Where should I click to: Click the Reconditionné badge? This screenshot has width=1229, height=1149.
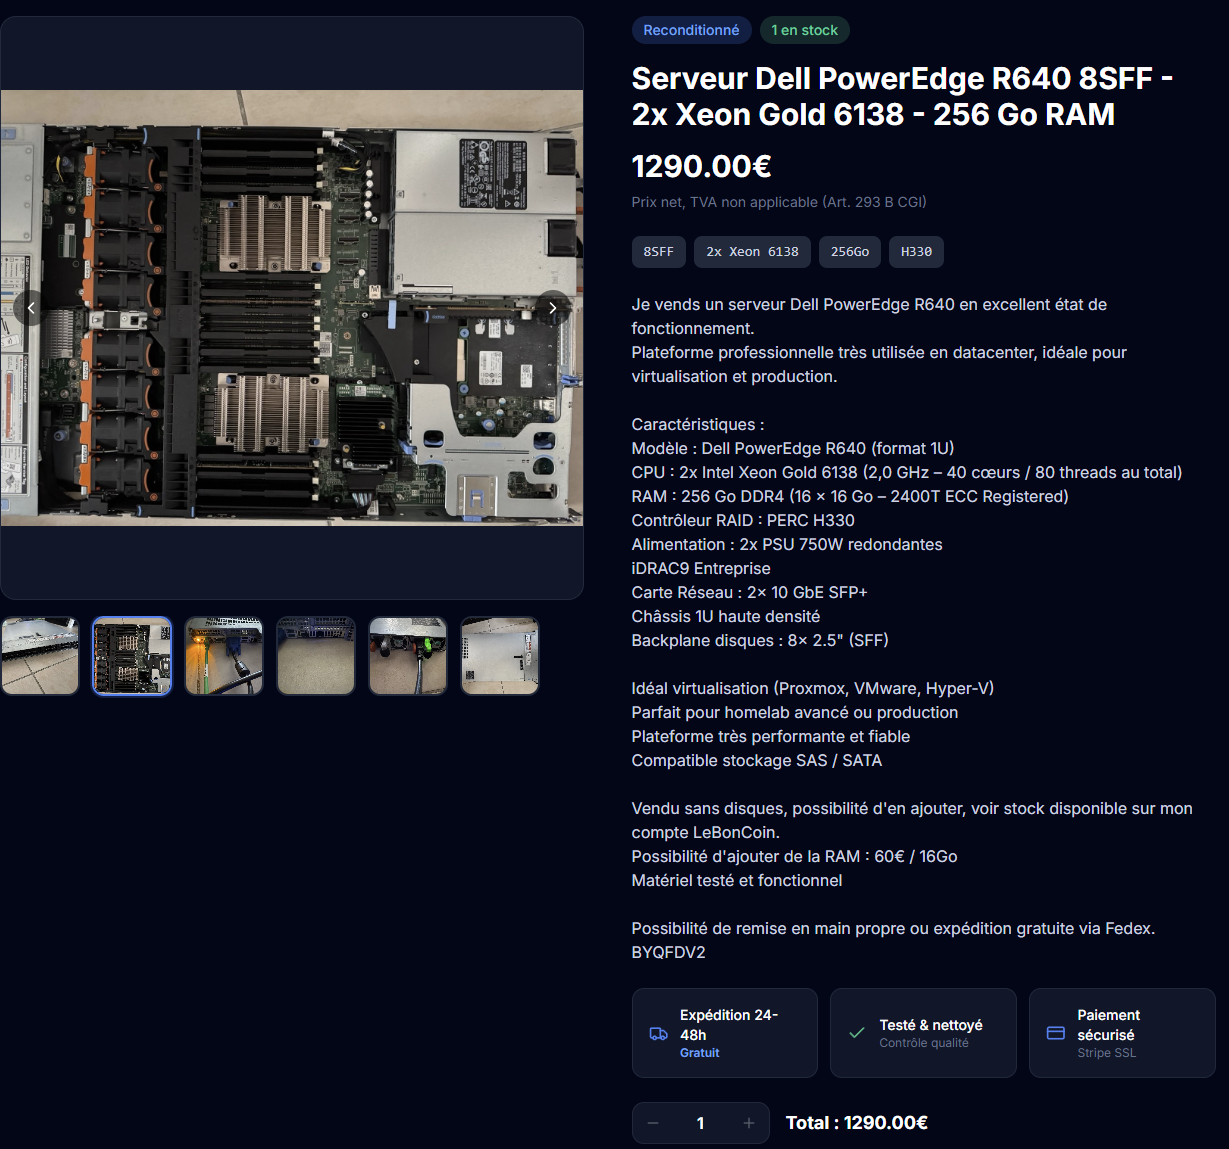tap(691, 30)
